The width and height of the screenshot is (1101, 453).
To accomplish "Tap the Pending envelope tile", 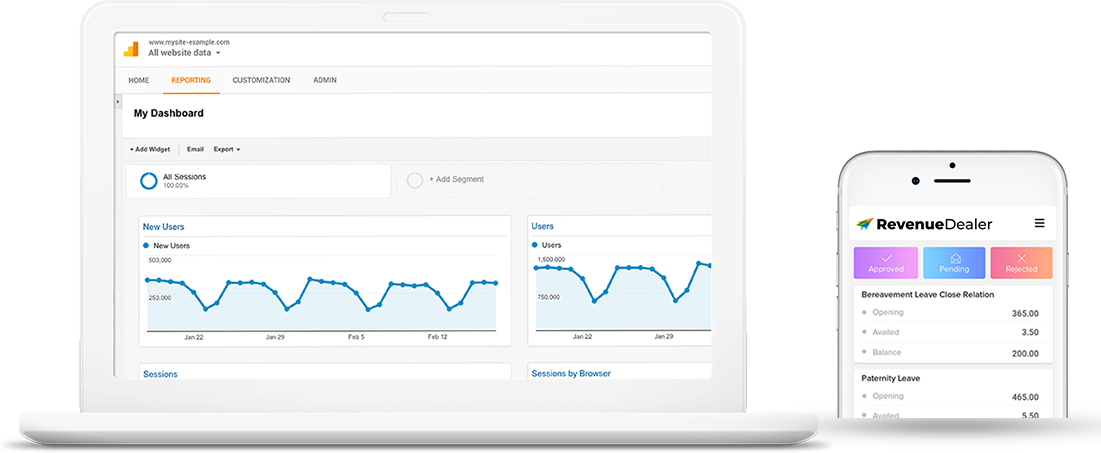I will coord(954,262).
